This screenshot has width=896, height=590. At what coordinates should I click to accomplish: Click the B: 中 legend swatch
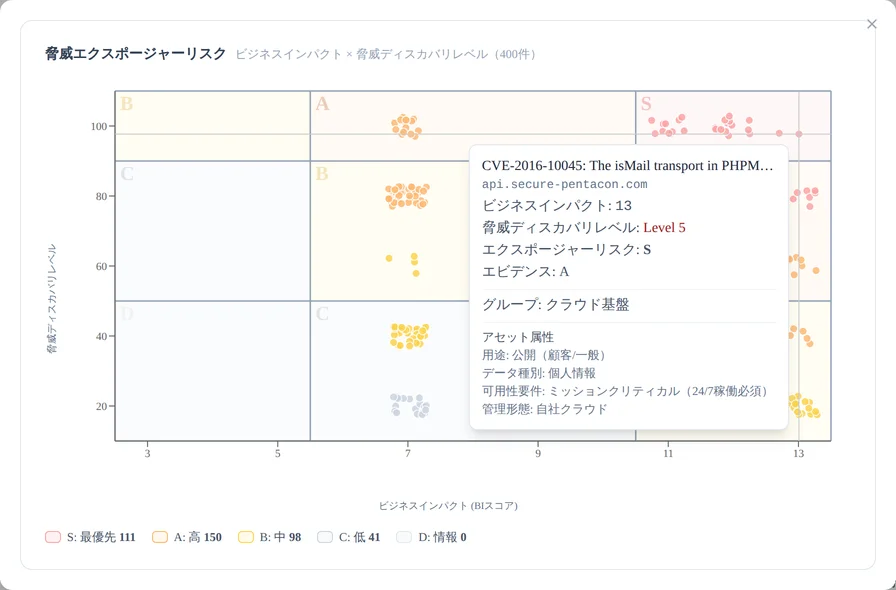point(246,537)
